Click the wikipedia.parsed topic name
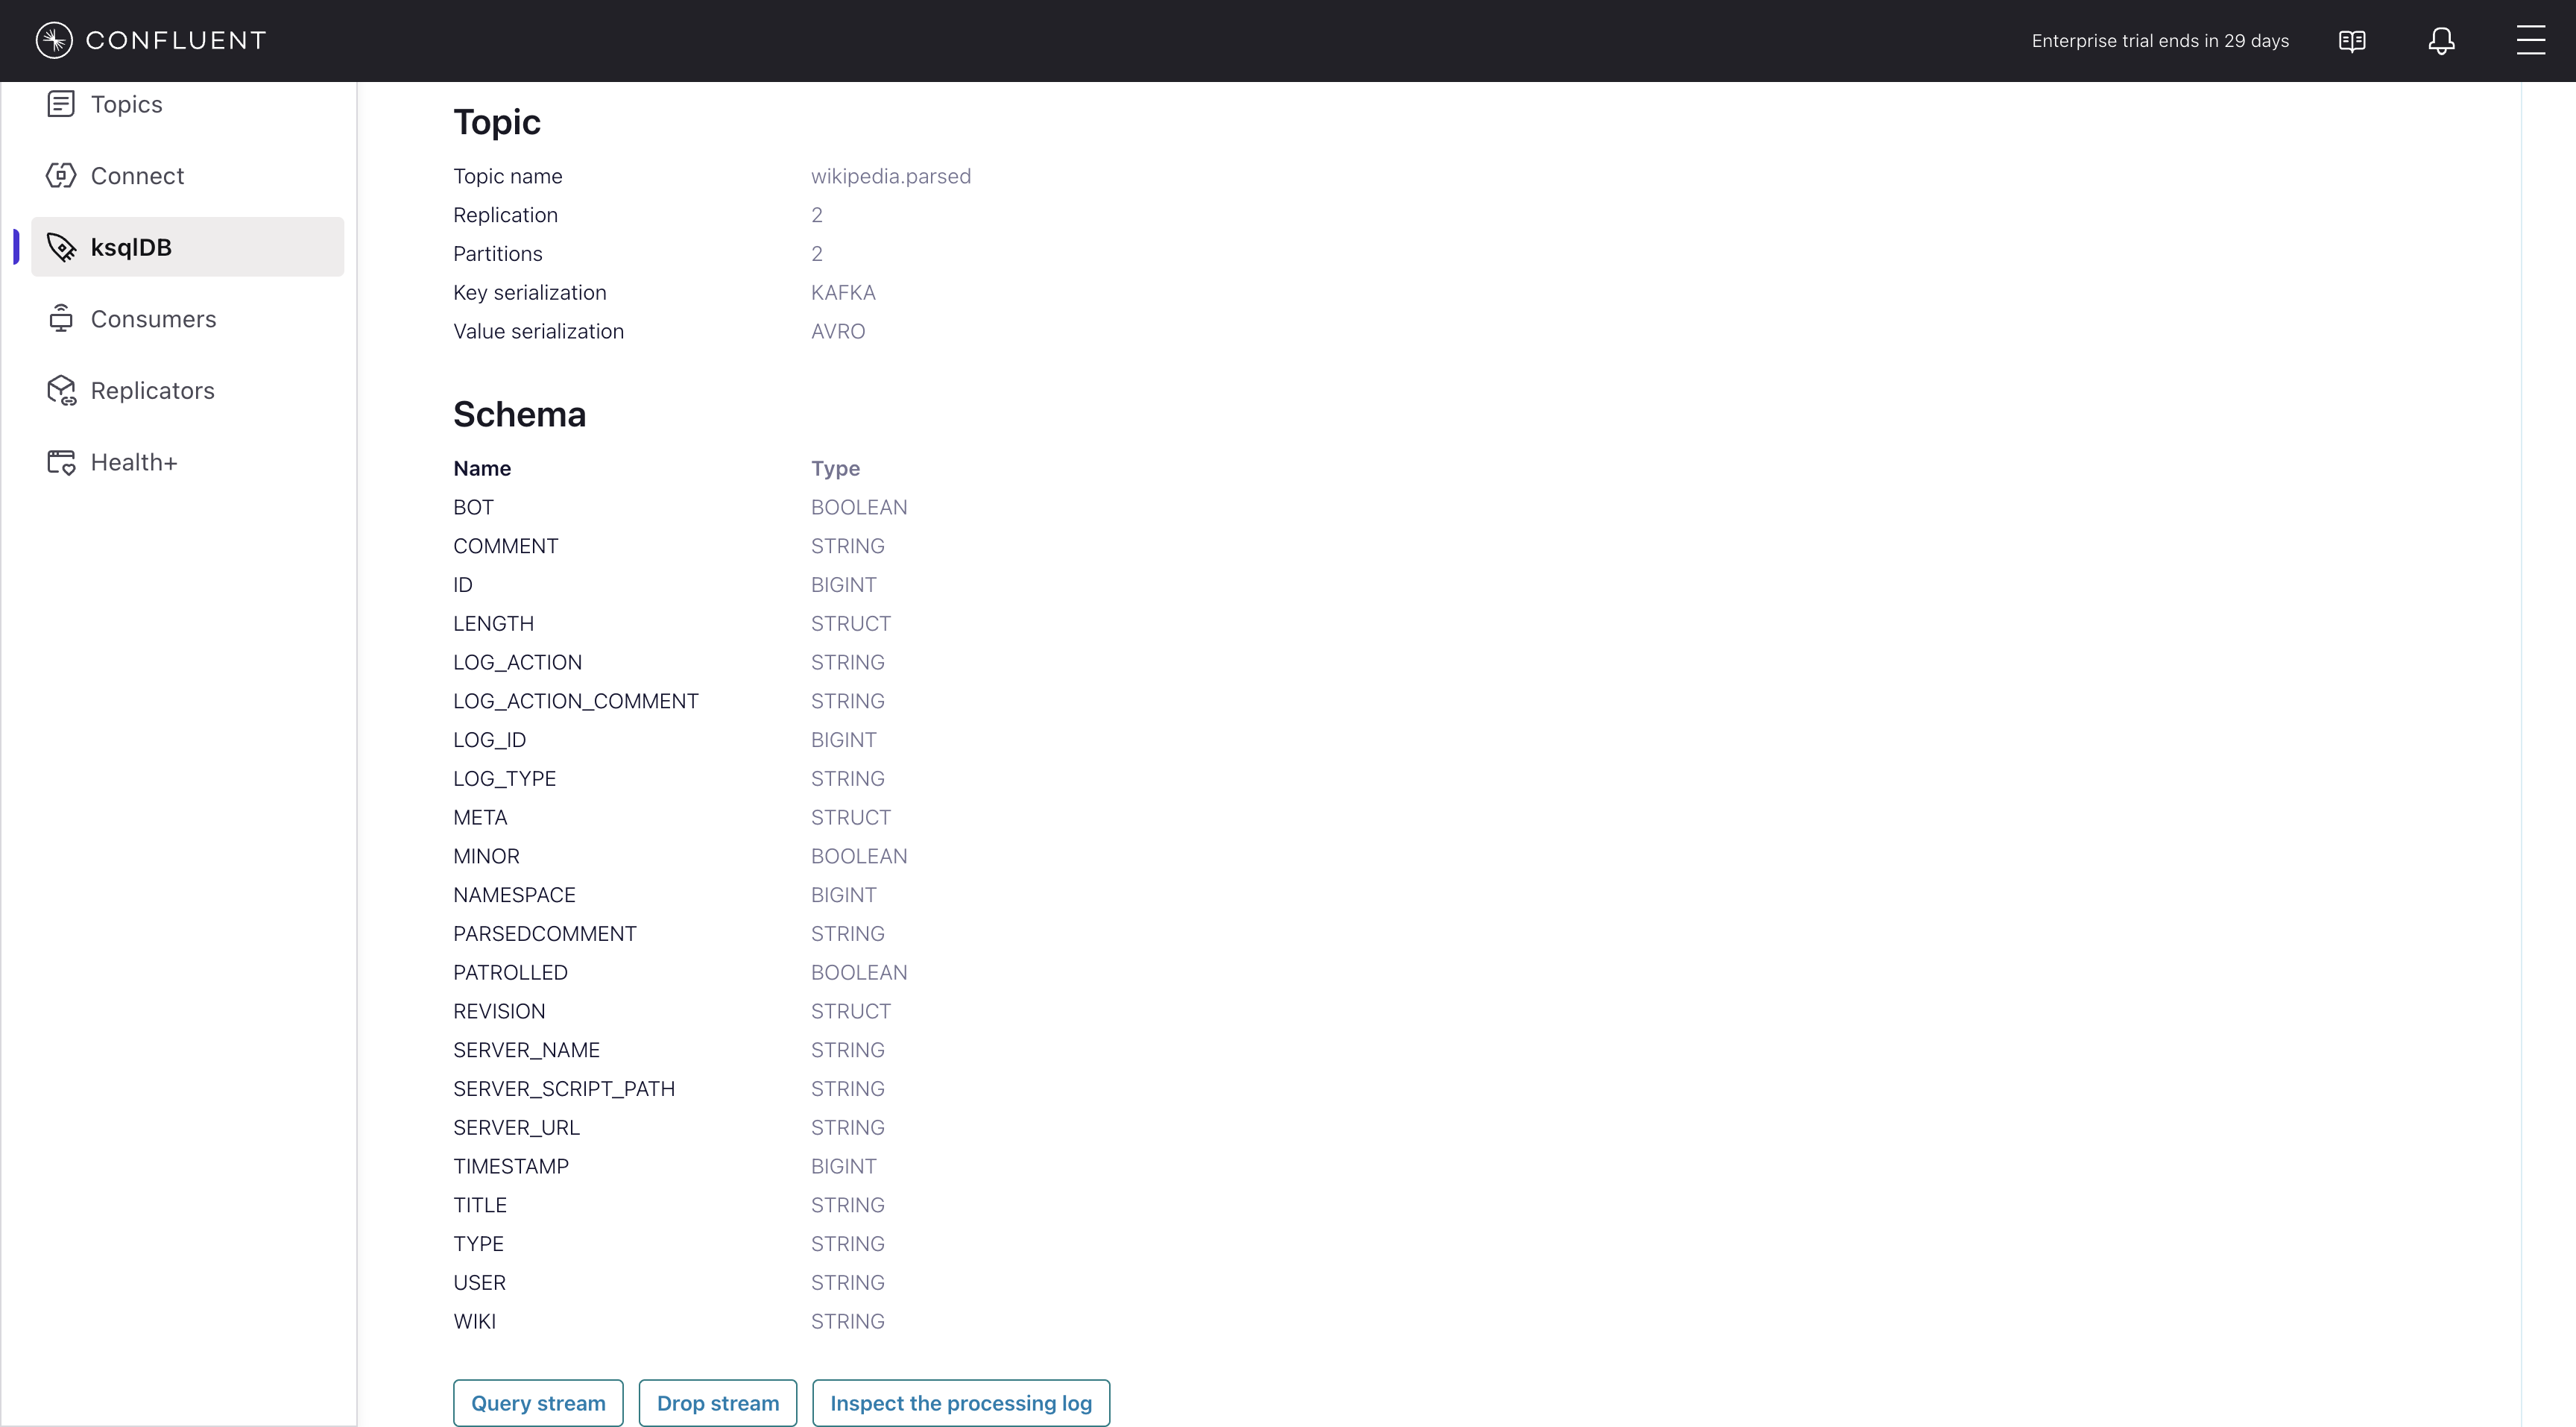Screen dimensions: 2576x1427 point(890,176)
